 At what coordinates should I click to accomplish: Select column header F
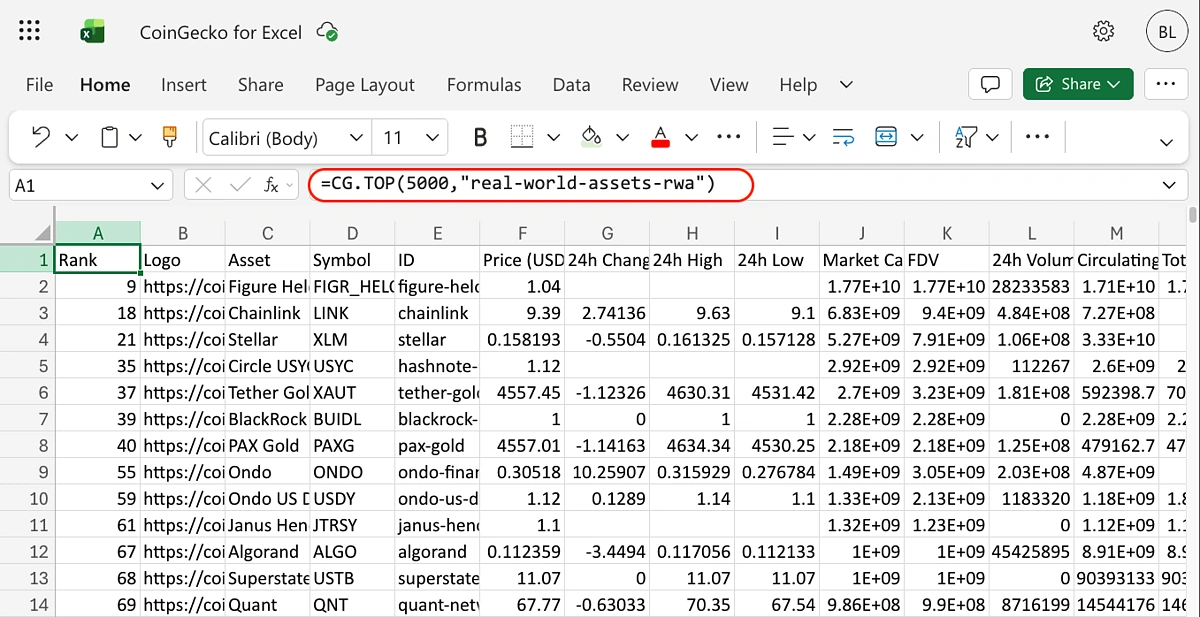[522, 233]
